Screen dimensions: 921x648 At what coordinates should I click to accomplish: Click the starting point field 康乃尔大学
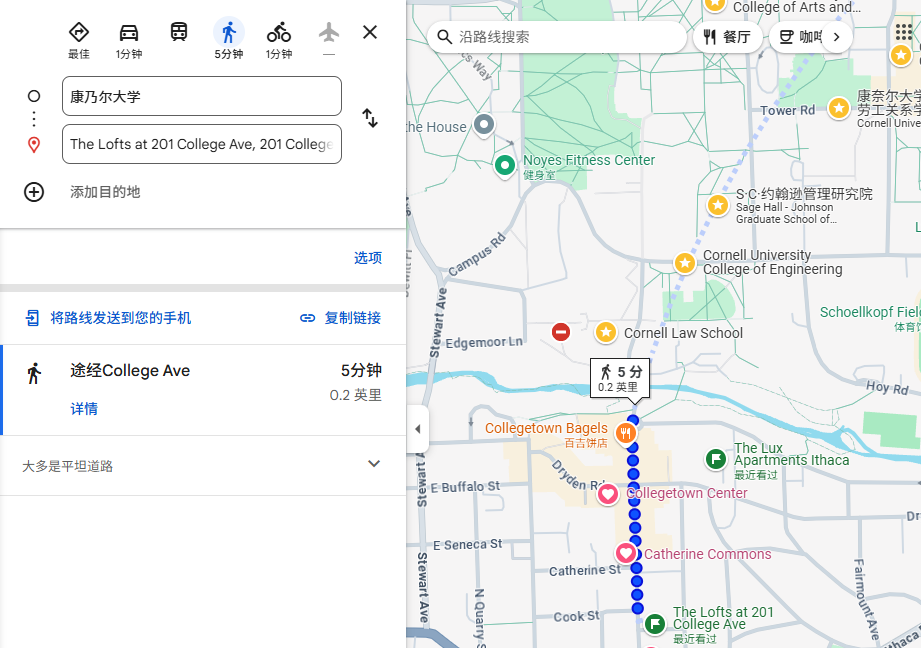coord(201,97)
